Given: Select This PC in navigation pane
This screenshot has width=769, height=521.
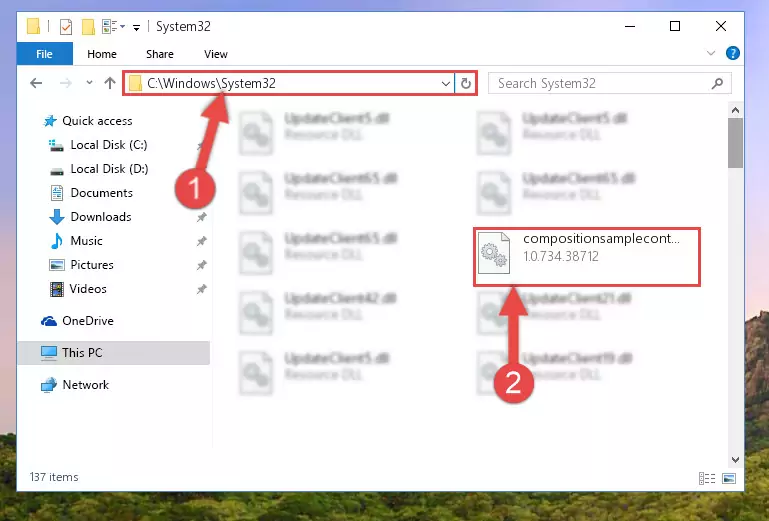Looking at the screenshot, I should (114, 353).
